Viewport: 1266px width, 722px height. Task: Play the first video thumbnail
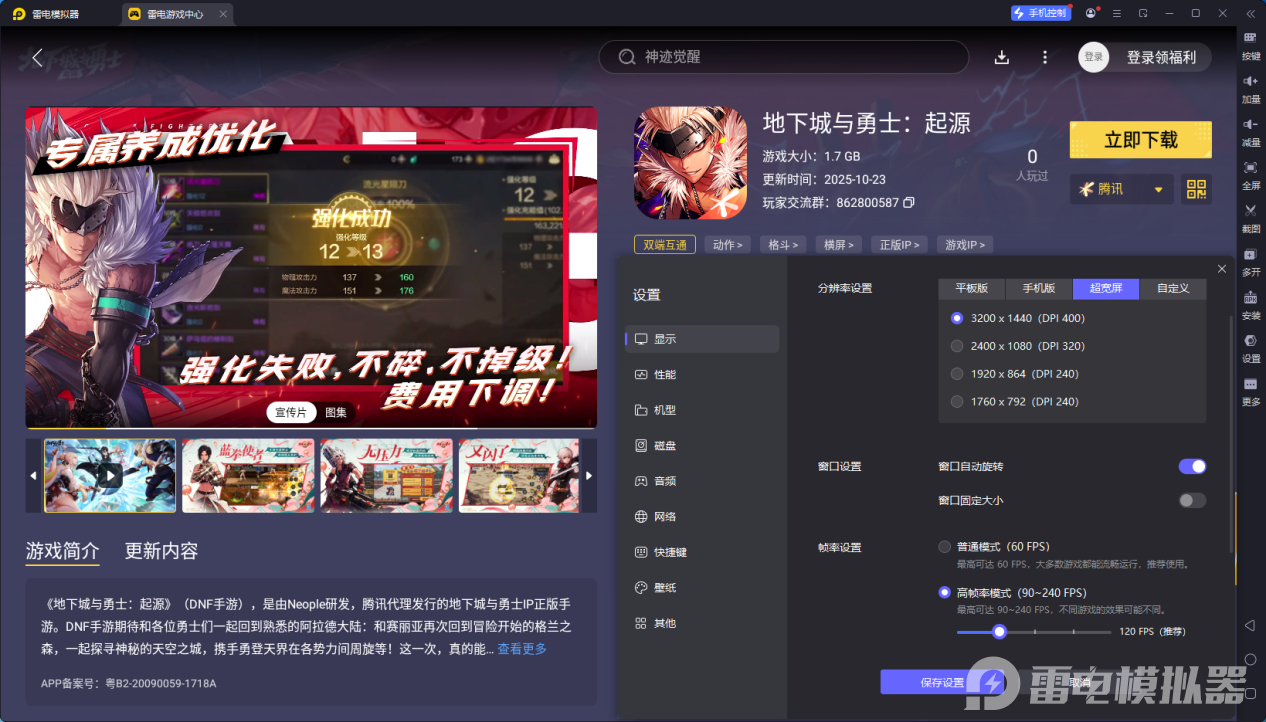pyautogui.click(x=110, y=475)
